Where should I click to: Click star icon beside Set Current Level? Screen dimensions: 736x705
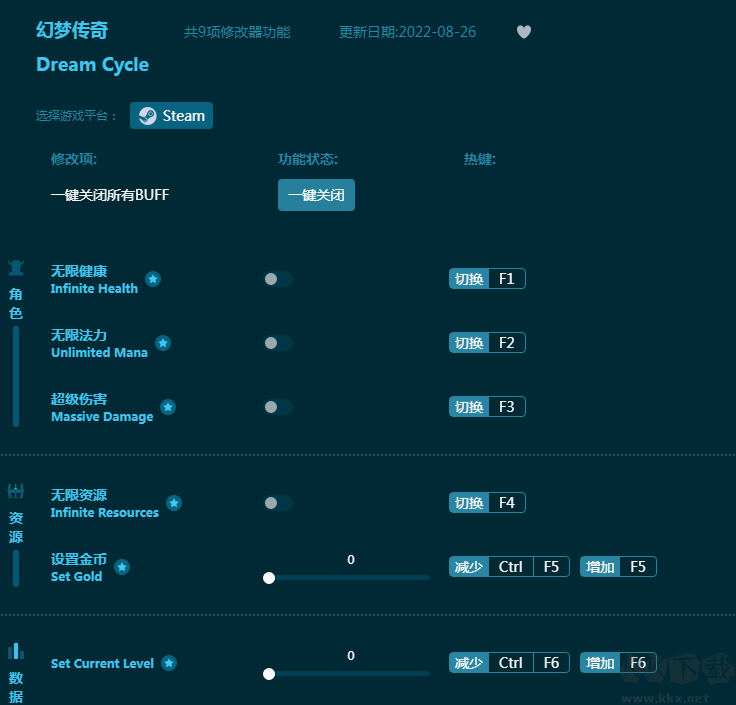[169, 663]
